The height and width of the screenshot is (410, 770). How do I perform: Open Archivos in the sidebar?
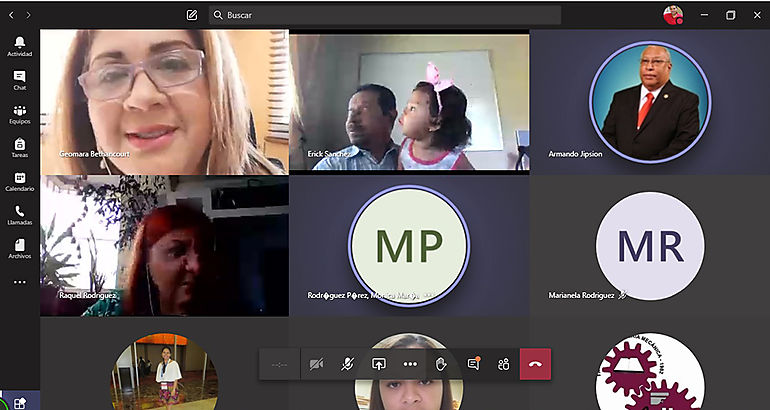coord(20,249)
